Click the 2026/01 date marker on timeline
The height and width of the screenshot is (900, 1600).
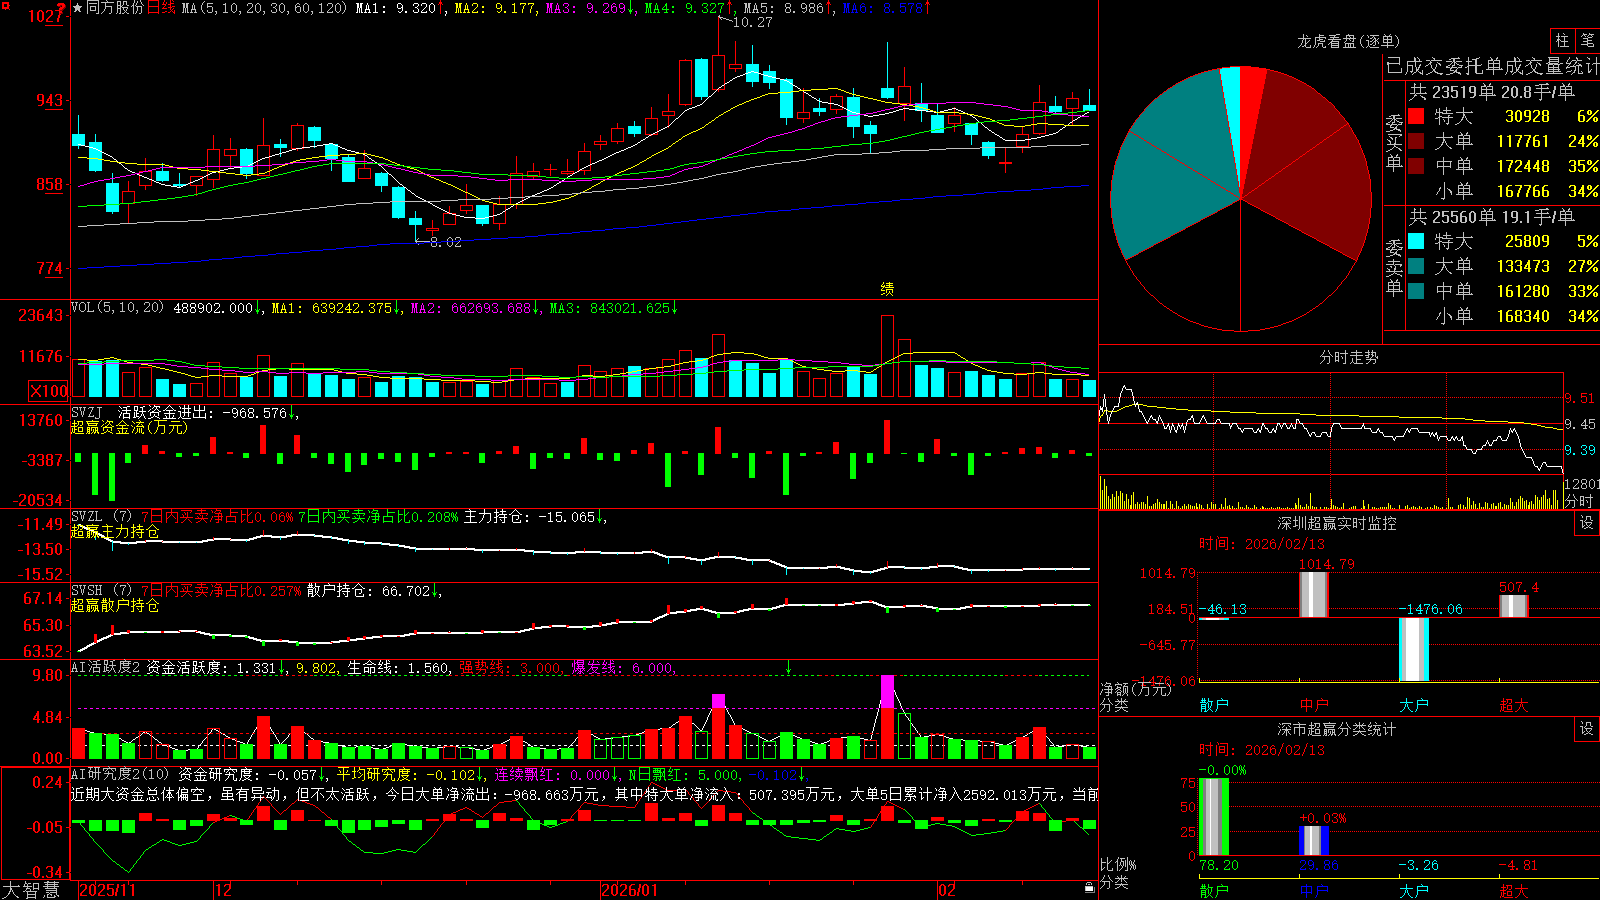click(x=630, y=890)
